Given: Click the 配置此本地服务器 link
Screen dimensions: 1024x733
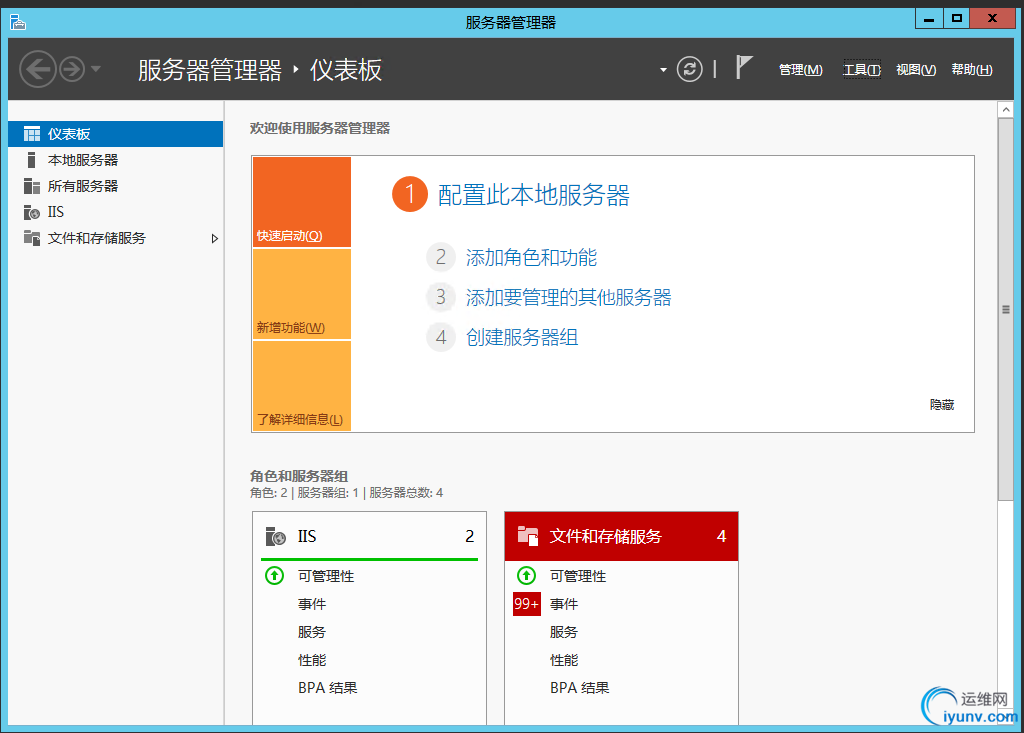Looking at the screenshot, I should pyautogui.click(x=534, y=195).
